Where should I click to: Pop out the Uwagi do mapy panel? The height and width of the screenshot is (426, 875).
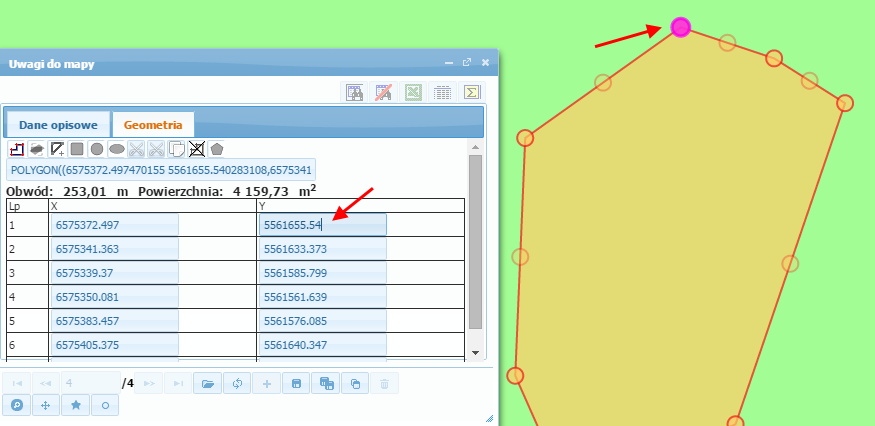point(467,63)
